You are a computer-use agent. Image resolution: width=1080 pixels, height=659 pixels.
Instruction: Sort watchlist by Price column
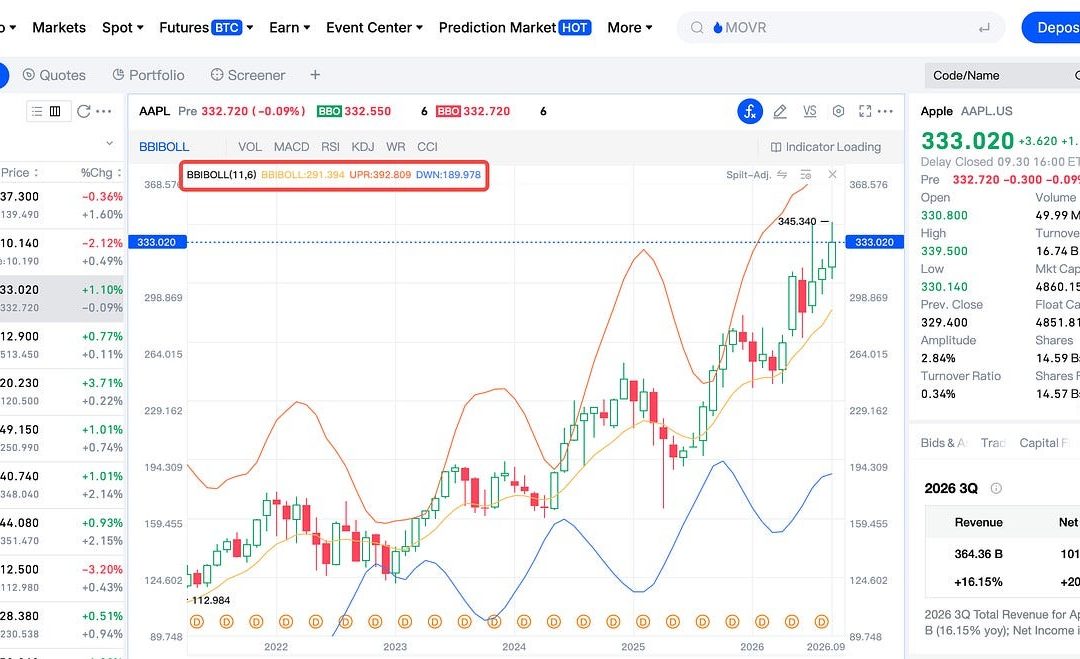coord(19,172)
